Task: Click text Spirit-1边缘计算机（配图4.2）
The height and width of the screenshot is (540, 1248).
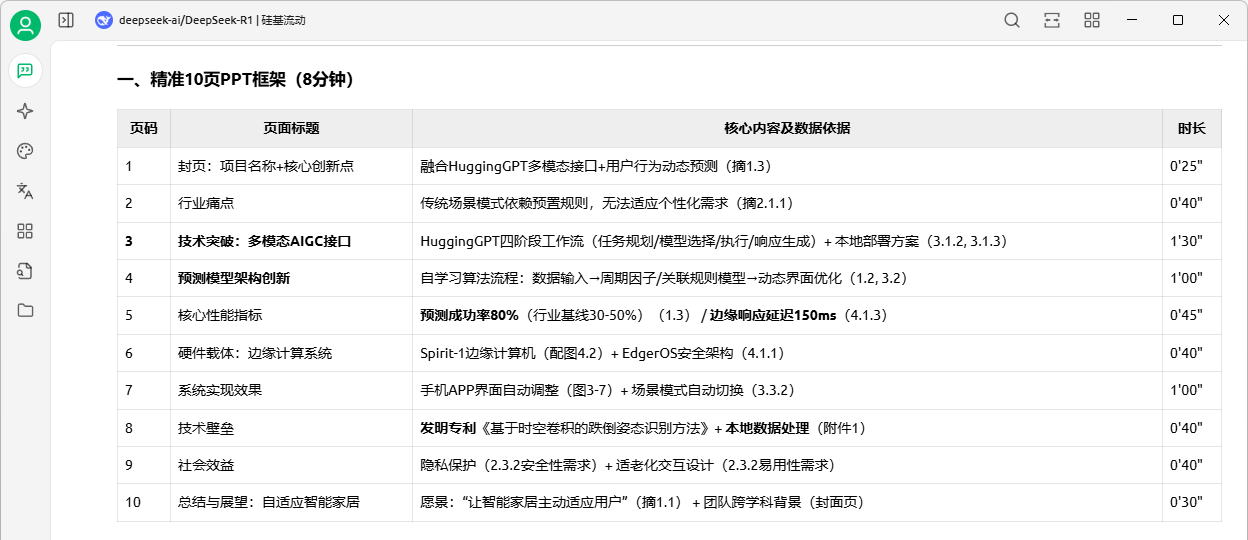Action: click(513, 353)
